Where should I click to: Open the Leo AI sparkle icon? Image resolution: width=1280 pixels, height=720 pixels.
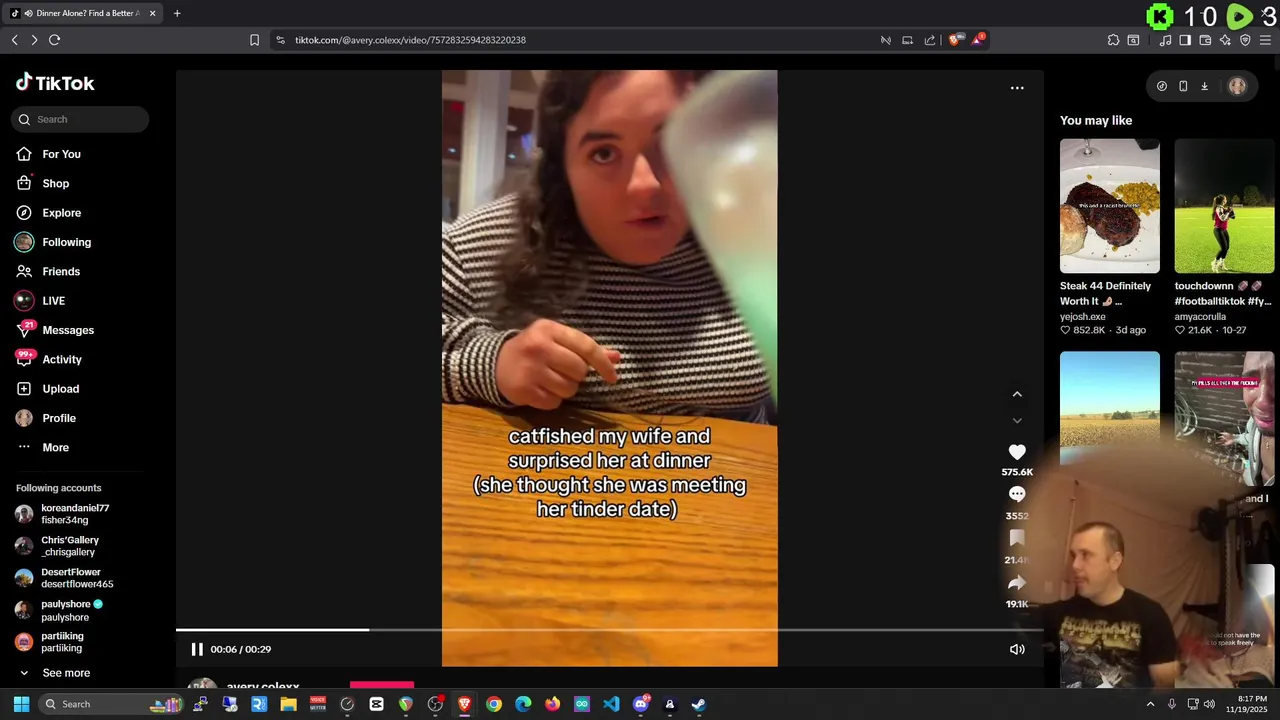[1225, 40]
